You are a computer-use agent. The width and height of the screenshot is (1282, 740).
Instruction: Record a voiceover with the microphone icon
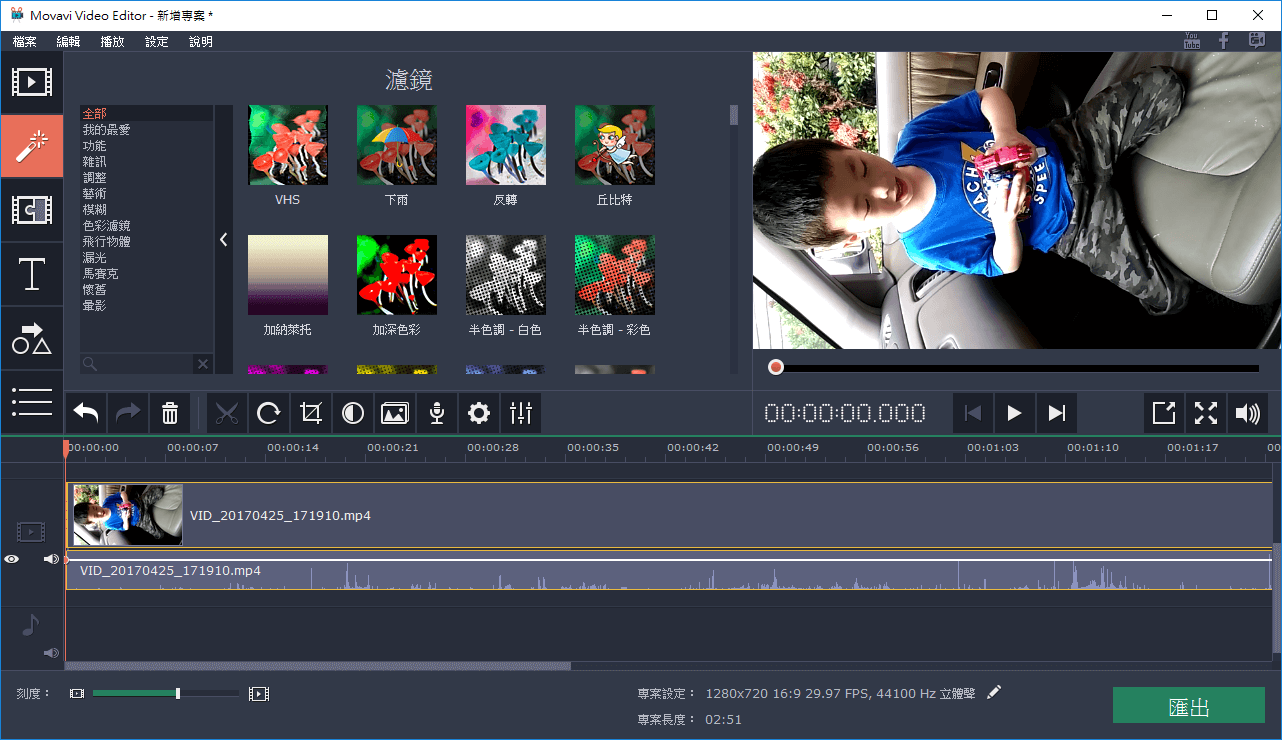[x=436, y=412]
